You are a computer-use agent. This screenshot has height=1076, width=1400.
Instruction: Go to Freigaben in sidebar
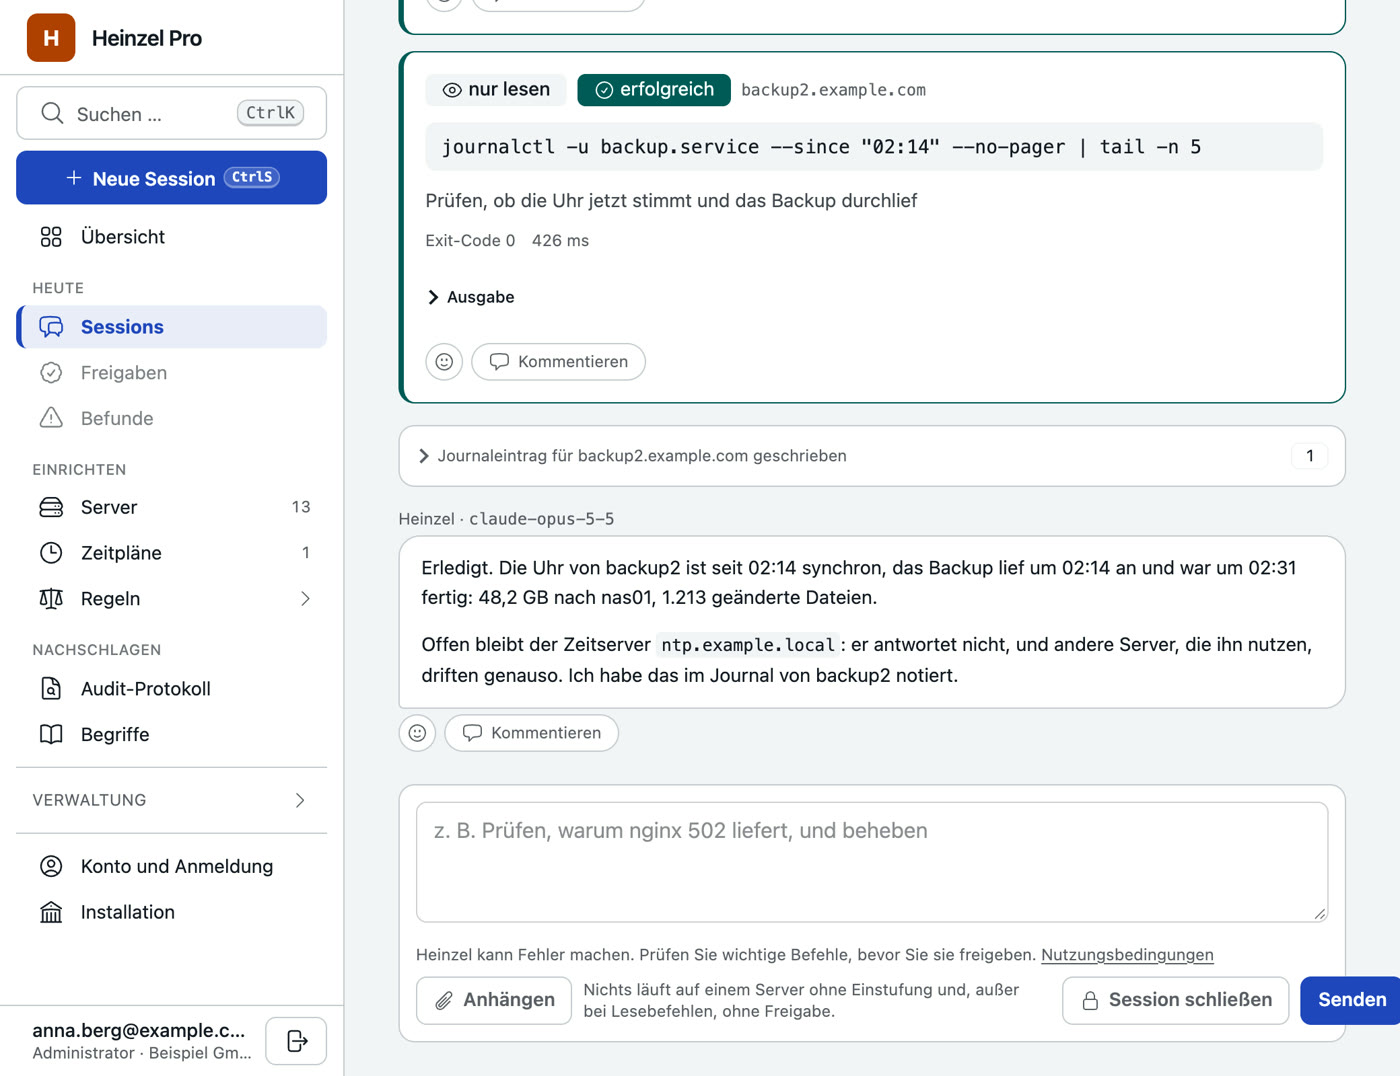point(172,373)
